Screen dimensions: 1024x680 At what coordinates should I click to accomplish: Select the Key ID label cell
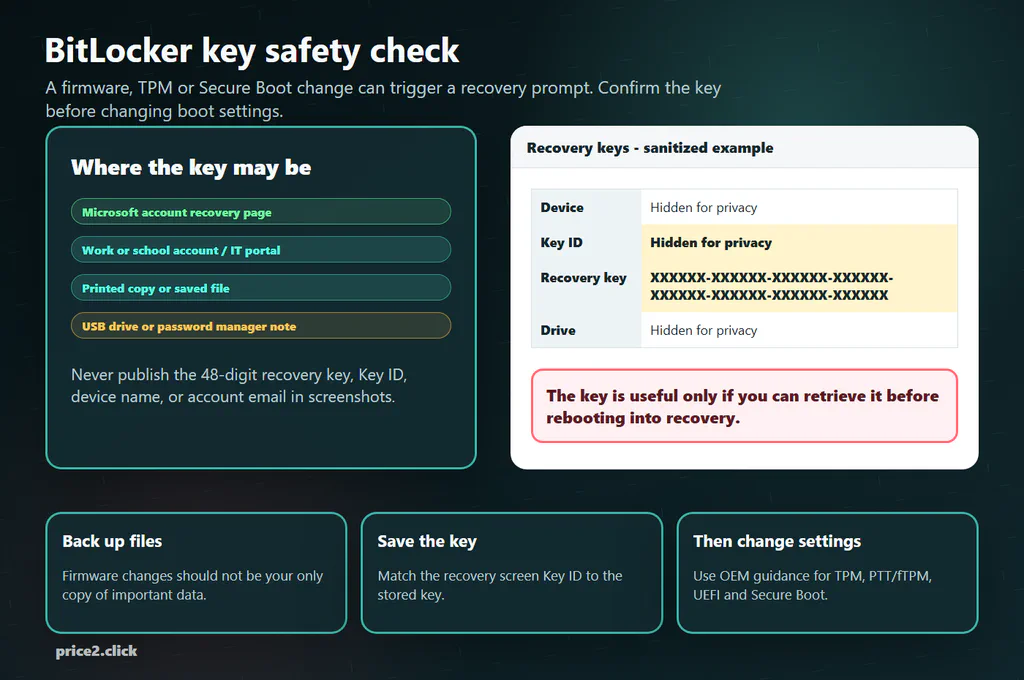(x=586, y=242)
